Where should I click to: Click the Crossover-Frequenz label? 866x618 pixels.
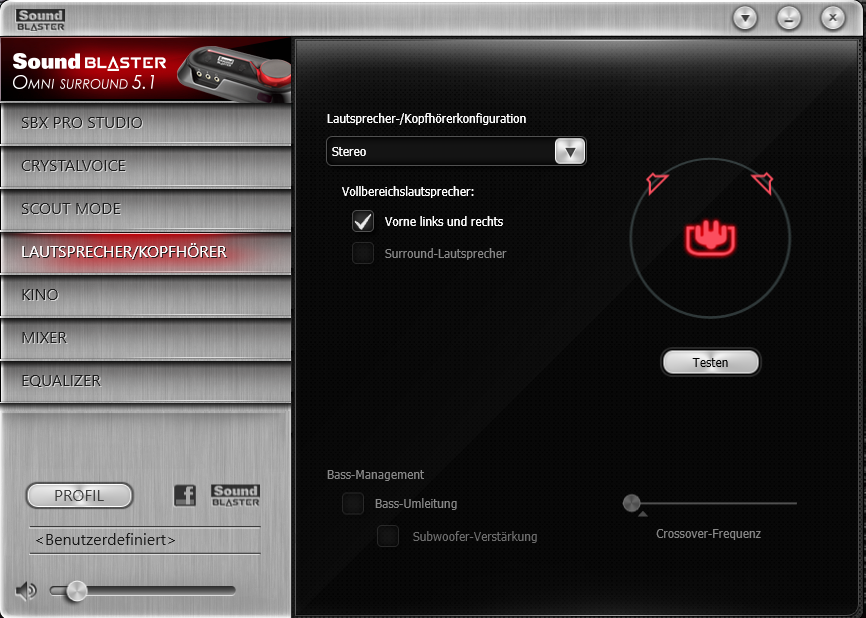(x=708, y=534)
